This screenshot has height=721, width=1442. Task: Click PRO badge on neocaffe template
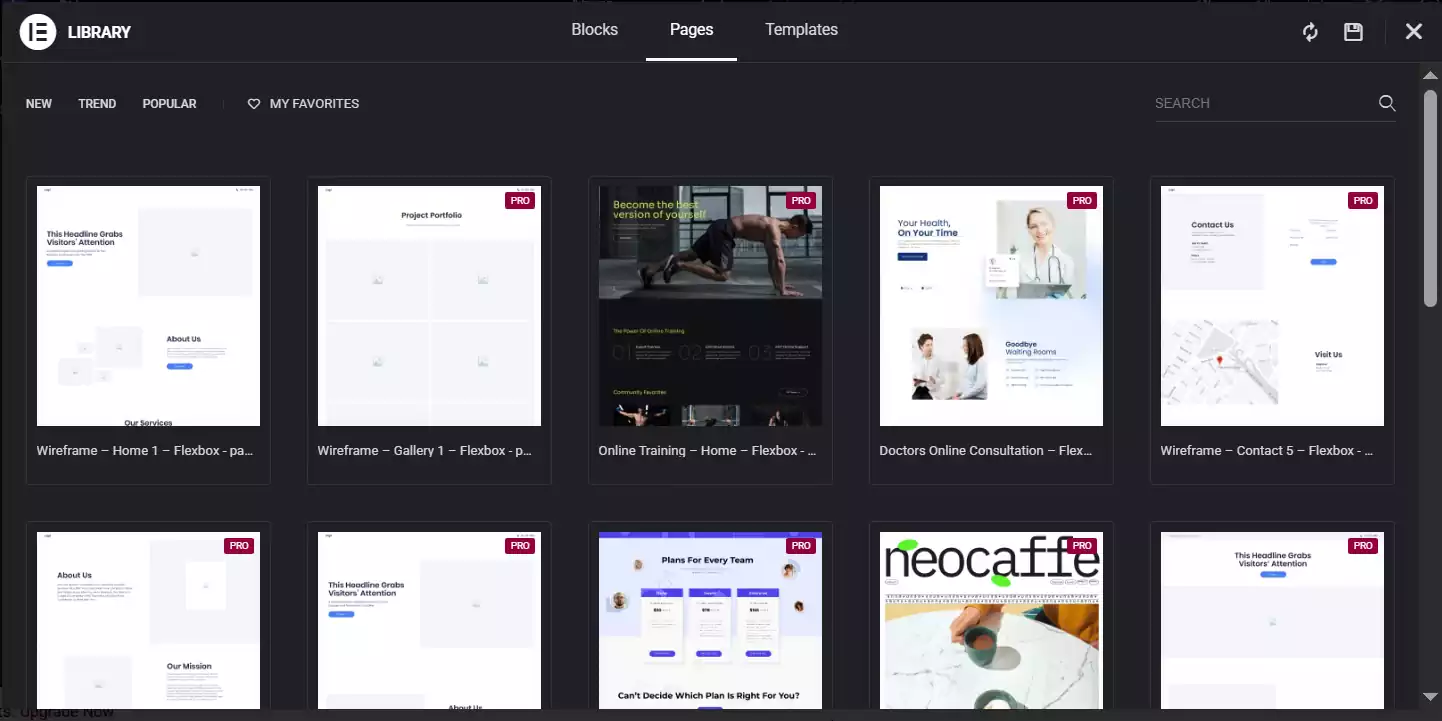click(x=1081, y=546)
